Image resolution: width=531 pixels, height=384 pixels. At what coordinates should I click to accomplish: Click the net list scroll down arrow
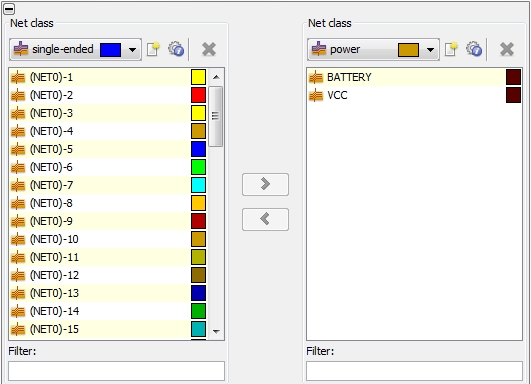[216, 331]
